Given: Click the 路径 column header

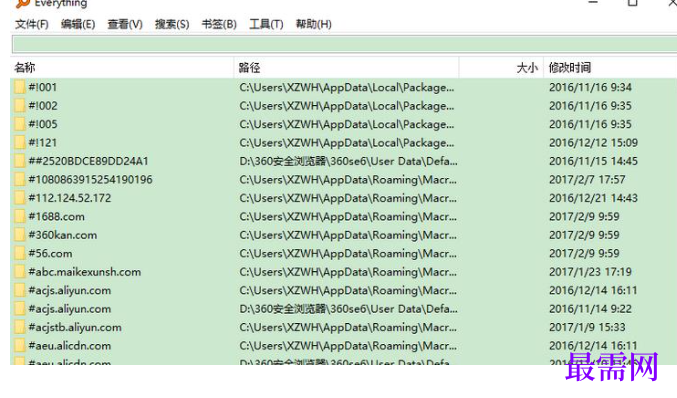Looking at the screenshot, I should click(346, 68).
